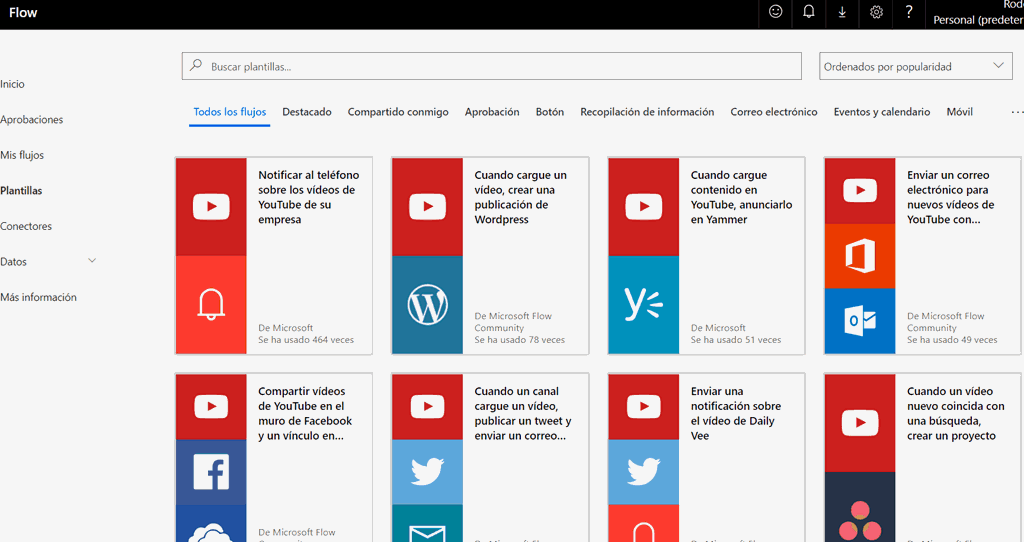1024x542 pixels.
Task: Show more categories with the ellipsis button
Action: coord(1016,112)
